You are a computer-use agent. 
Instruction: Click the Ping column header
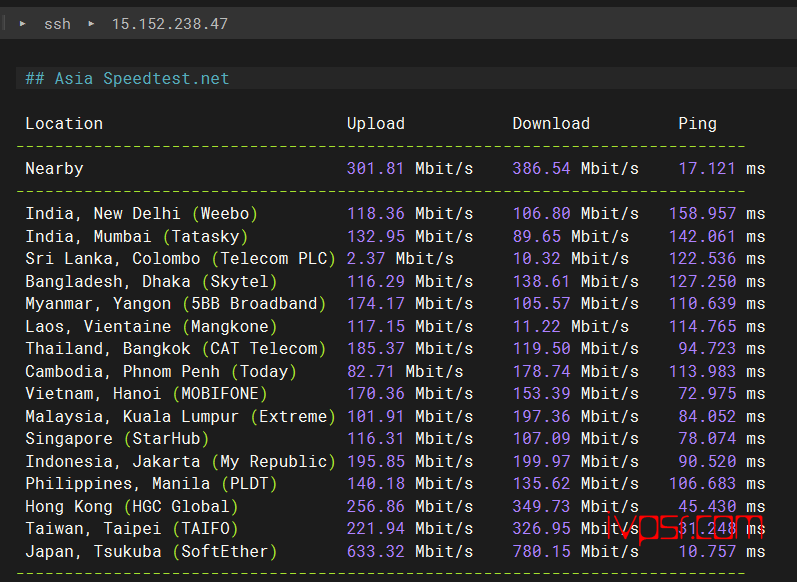[697, 124]
